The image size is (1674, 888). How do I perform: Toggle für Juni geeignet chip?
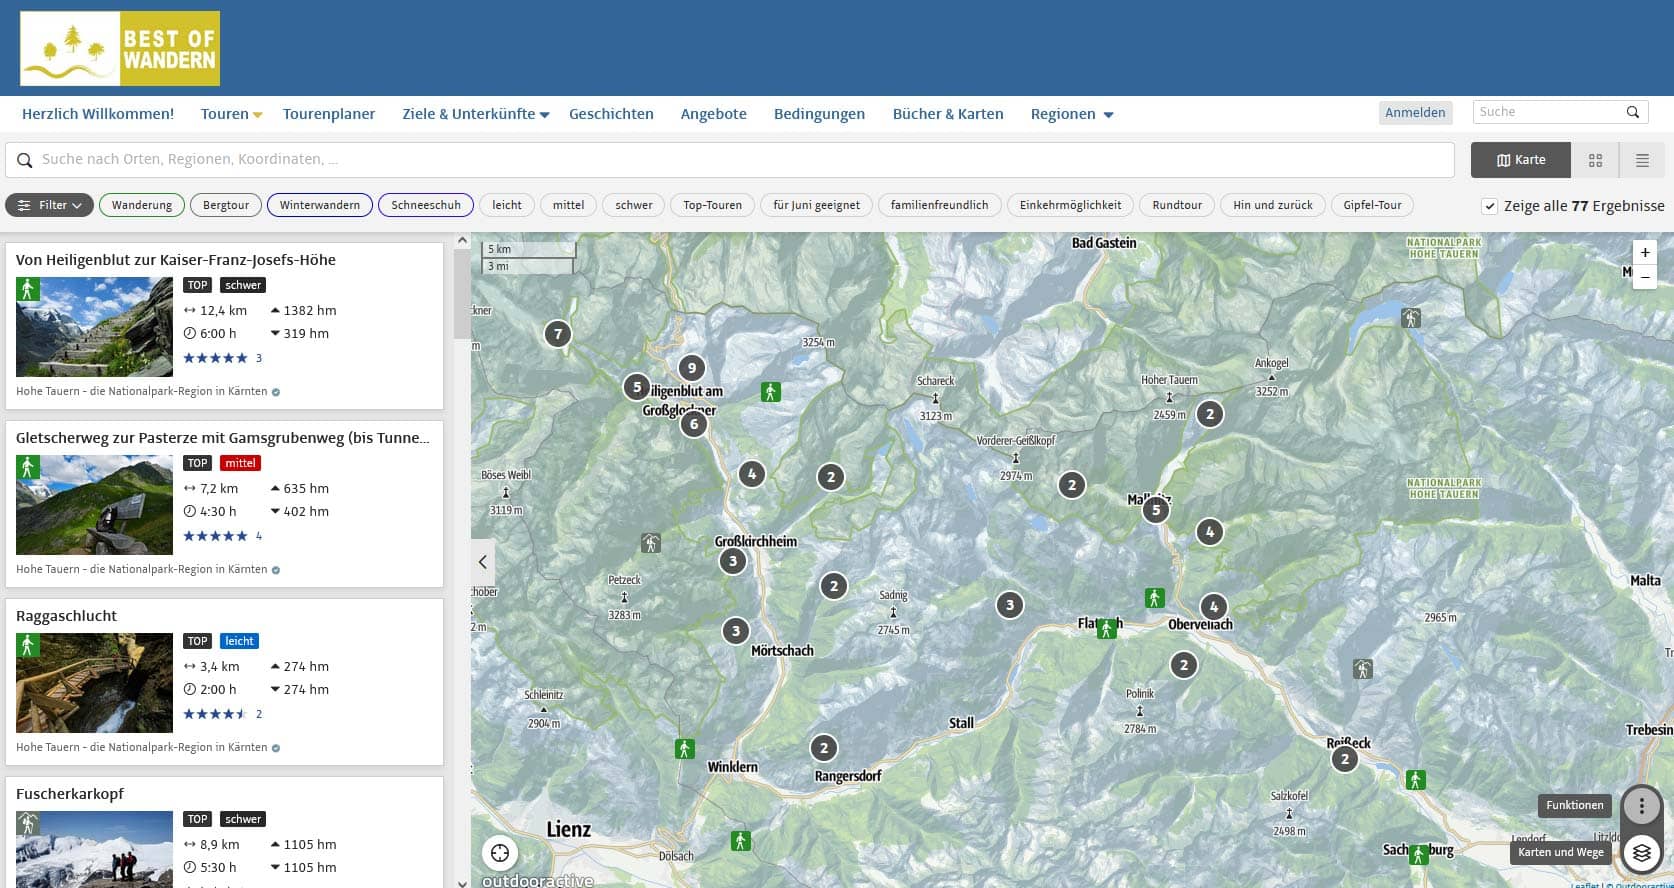[816, 205]
